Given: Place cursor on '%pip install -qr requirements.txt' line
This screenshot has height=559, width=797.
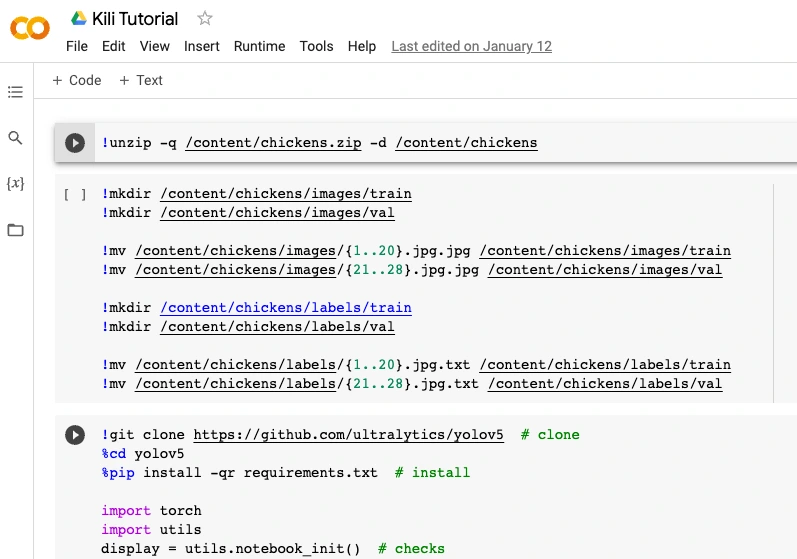Looking at the screenshot, I should (x=239, y=473).
